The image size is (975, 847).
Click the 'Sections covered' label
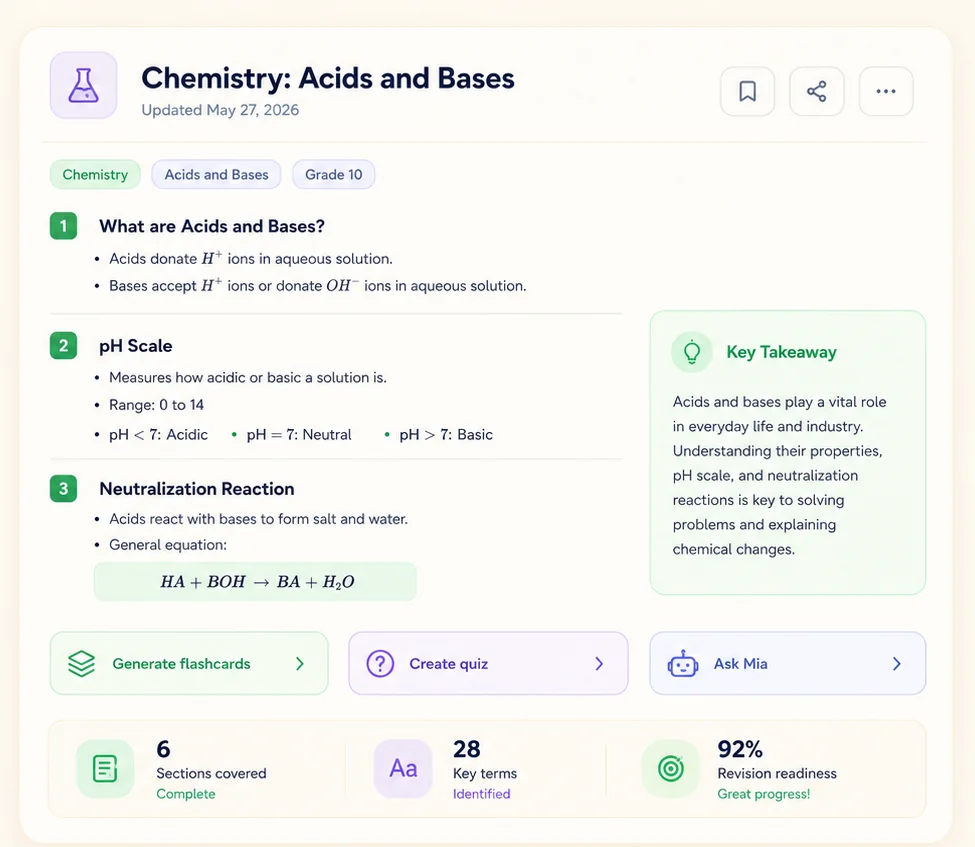(x=211, y=773)
